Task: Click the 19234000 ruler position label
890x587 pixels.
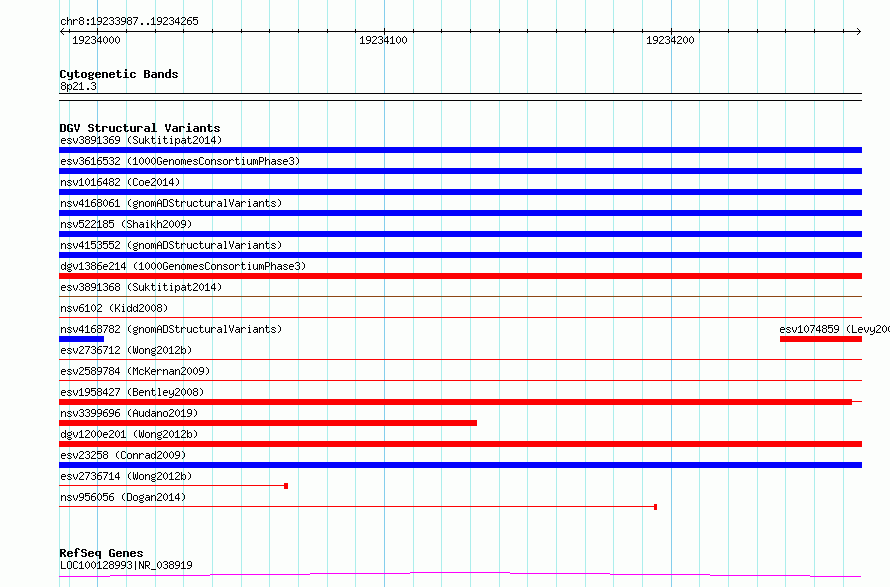Action: tap(96, 40)
